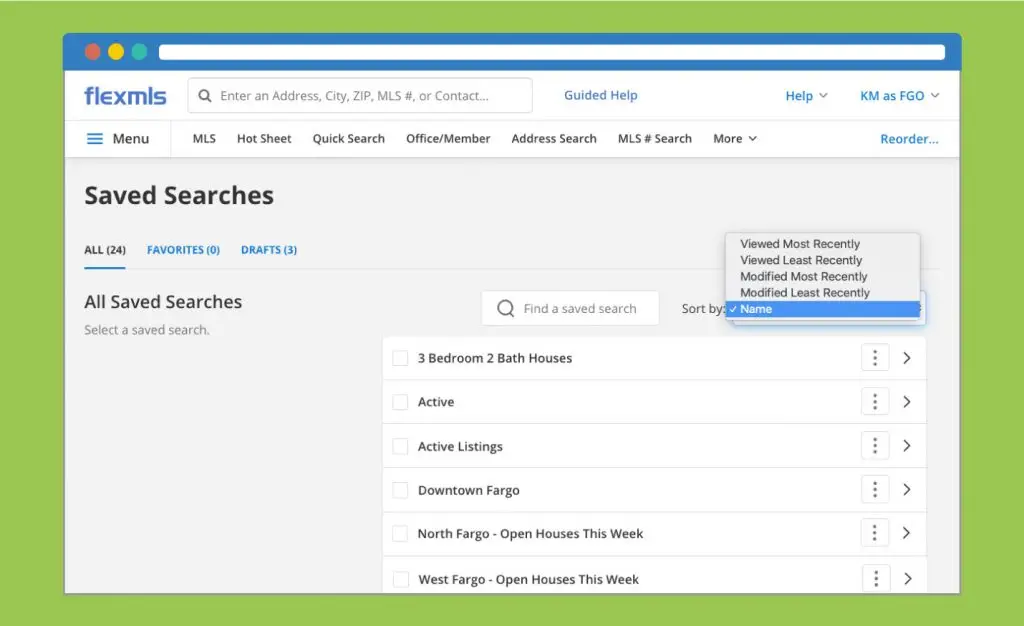Open the three-dot menu for Downtown Fargo
1024x626 pixels.
tap(875, 490)
